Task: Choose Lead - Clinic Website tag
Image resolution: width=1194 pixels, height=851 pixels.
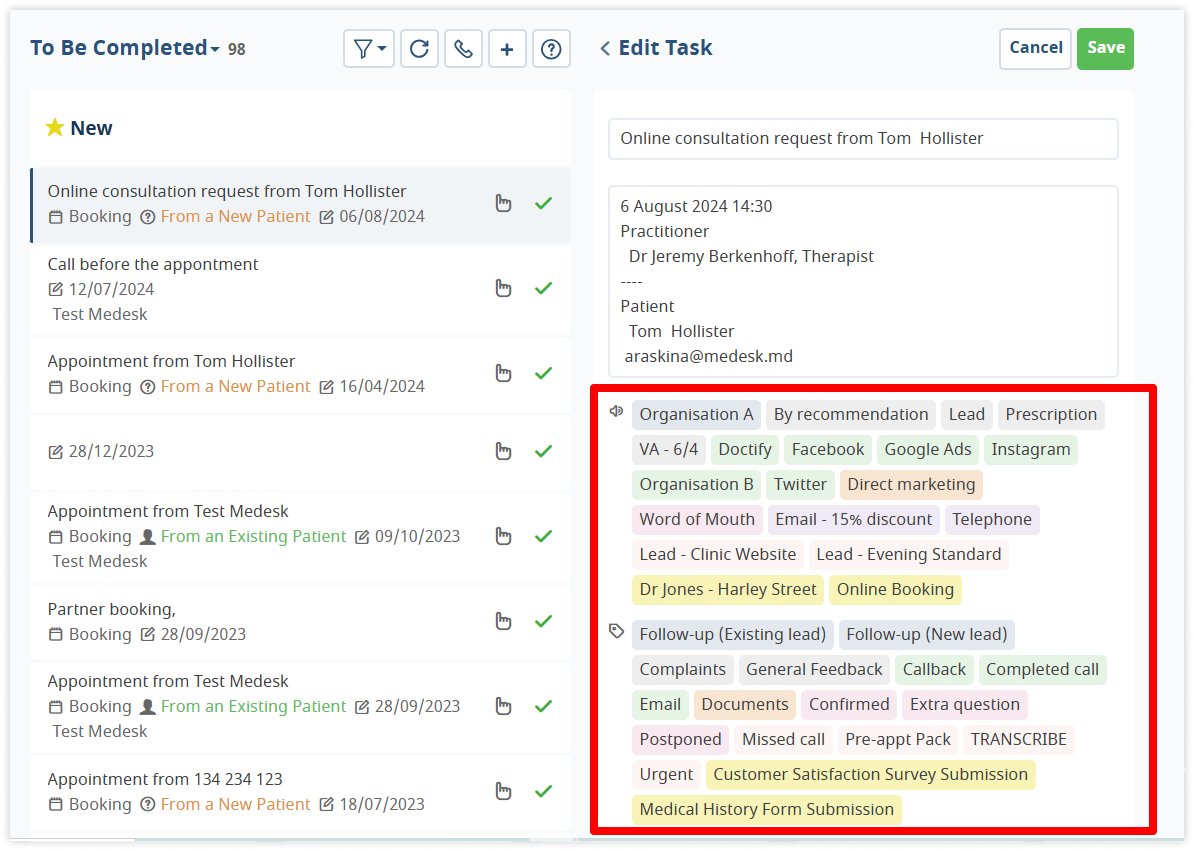Action: pos(717,555)
